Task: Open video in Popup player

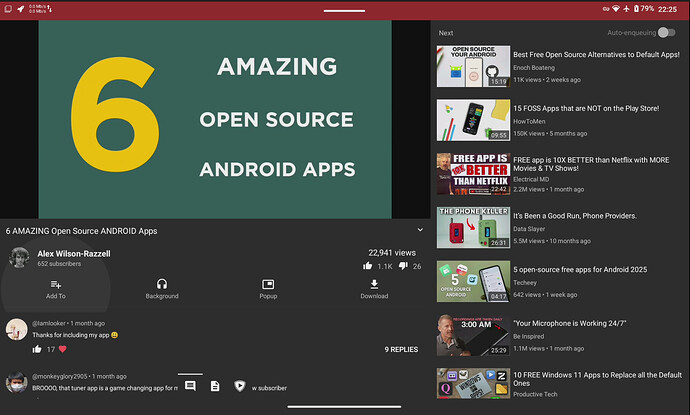Action: pyautogui.click(x=268, y=285)
